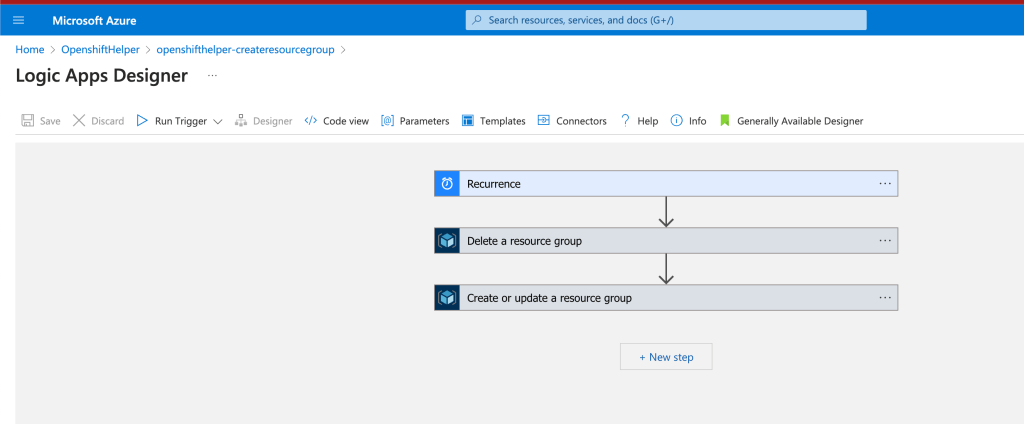
Task: Open Parameters panel
Action: (x=424, y=121)
